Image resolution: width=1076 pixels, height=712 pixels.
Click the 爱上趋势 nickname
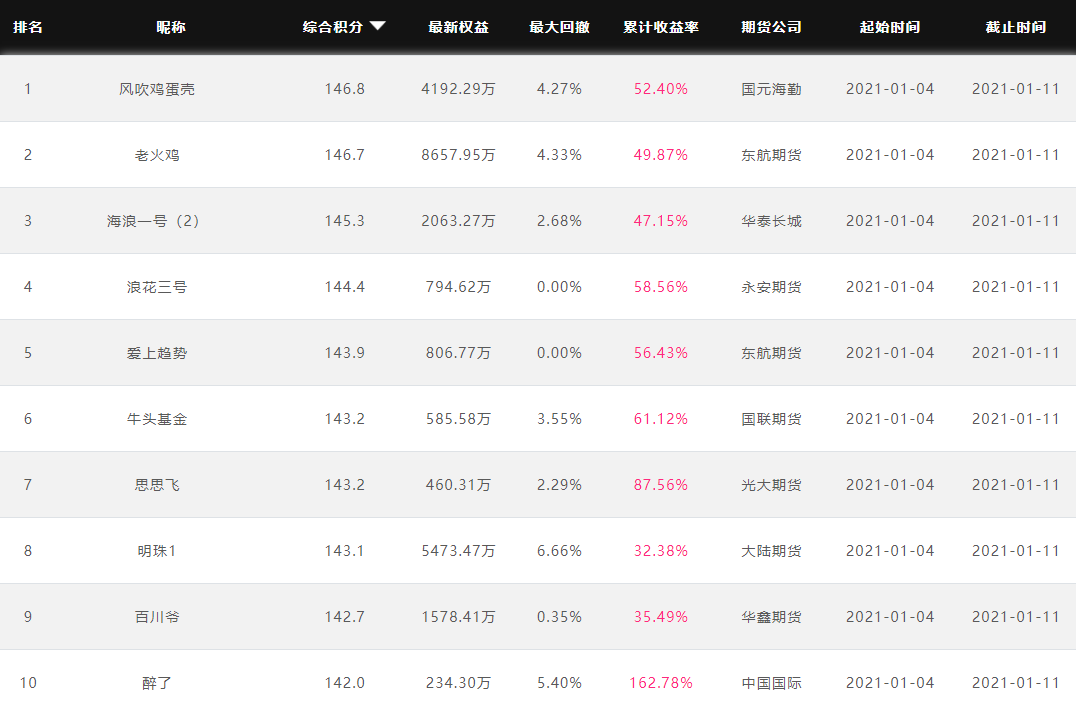(x=157, y=353)
